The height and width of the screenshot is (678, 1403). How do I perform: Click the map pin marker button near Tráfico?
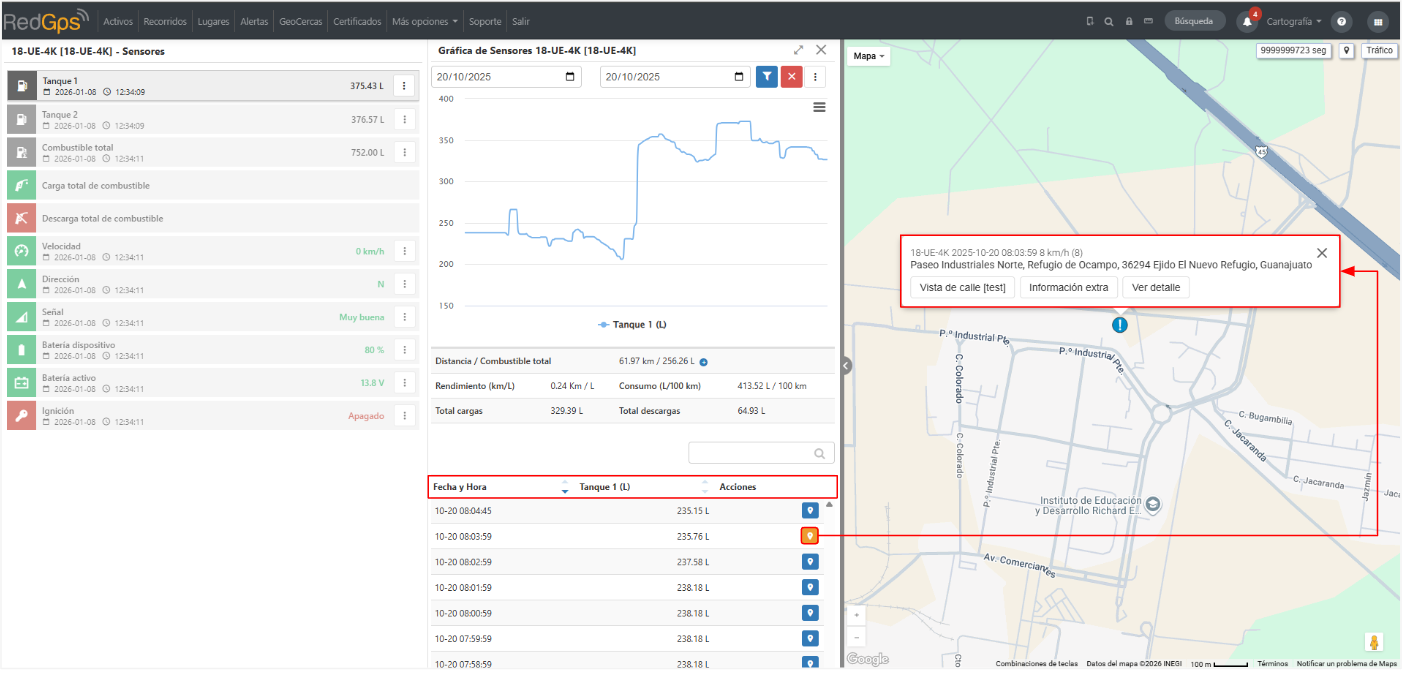click(x=1347, y=50)
